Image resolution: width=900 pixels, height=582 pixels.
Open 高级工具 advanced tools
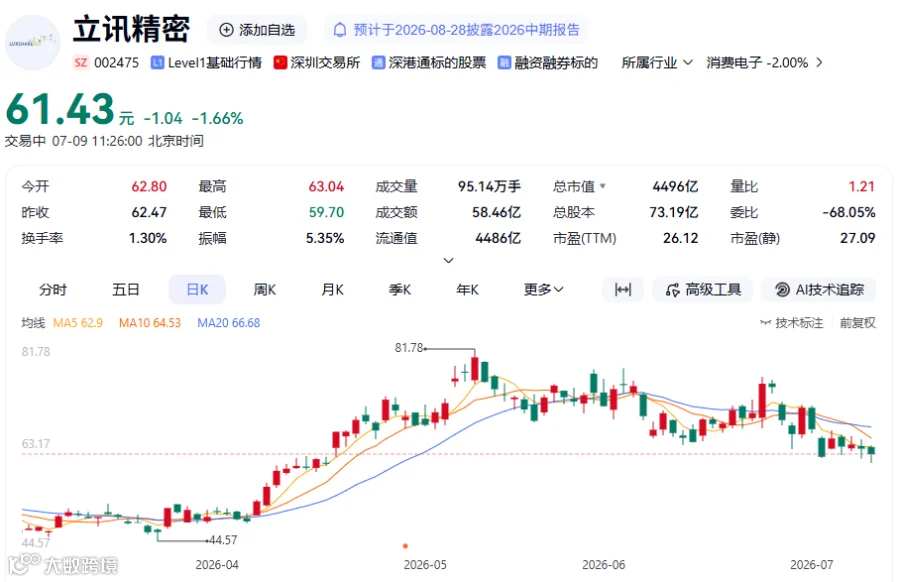(x=703, y=290)
